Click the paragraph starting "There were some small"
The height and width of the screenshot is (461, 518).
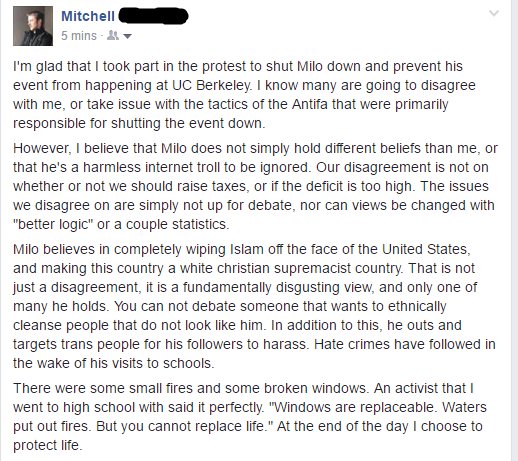(250, 416)
